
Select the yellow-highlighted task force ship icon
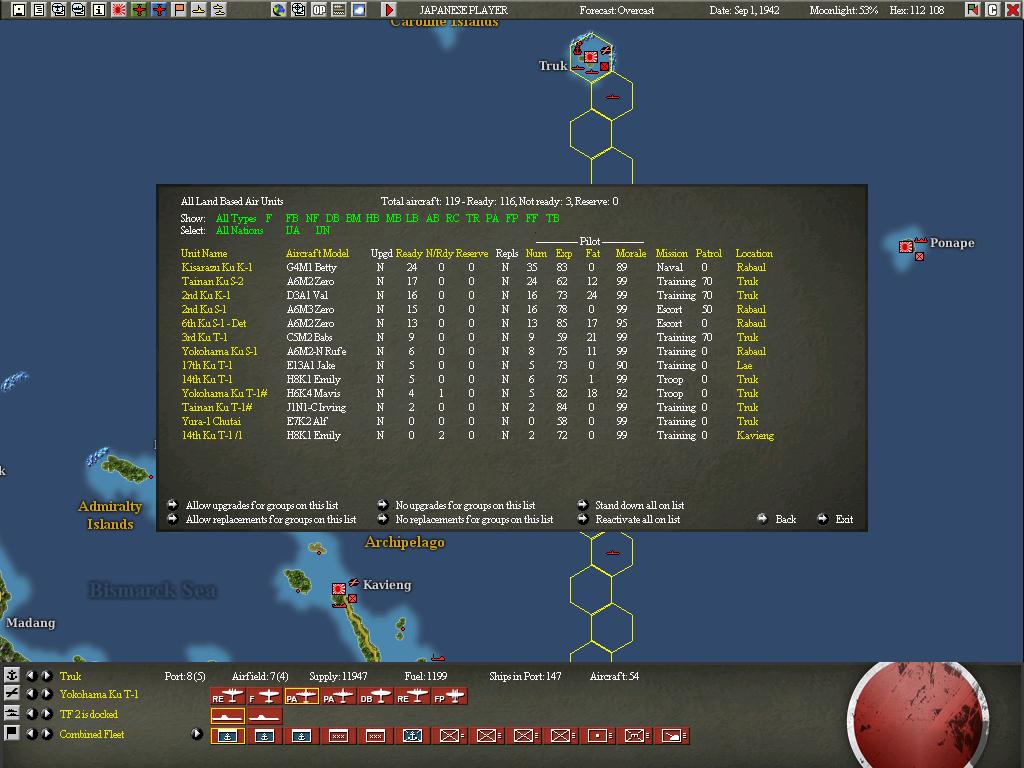(227, 716)
